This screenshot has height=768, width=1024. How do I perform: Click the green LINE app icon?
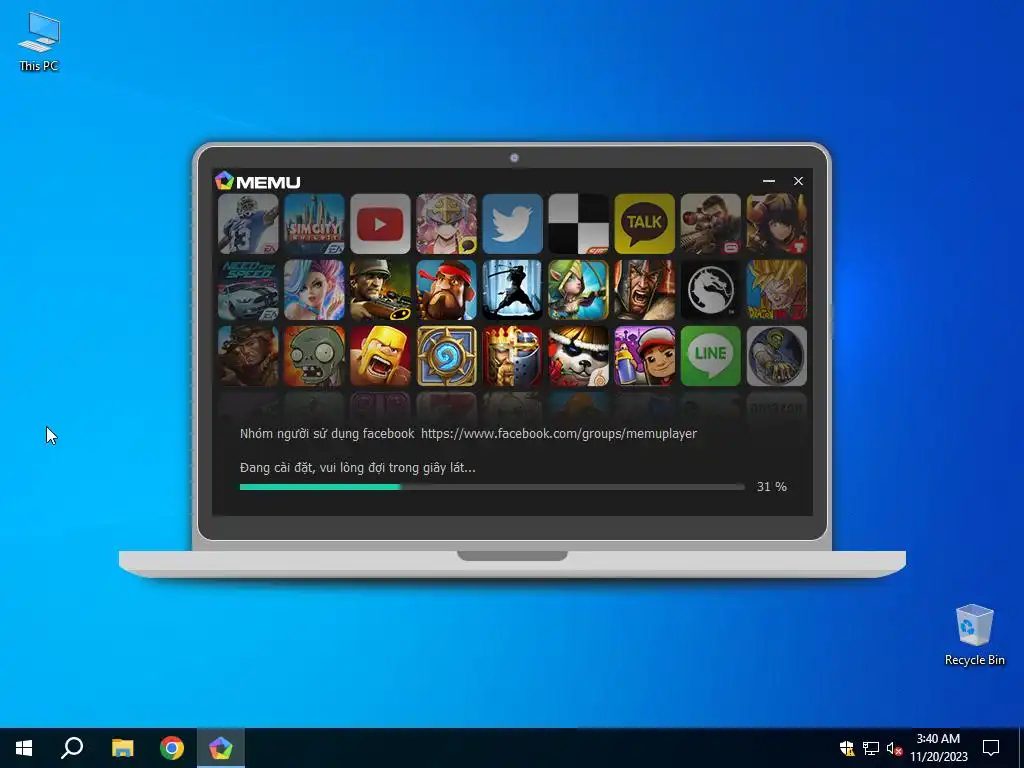click(711, 356)
